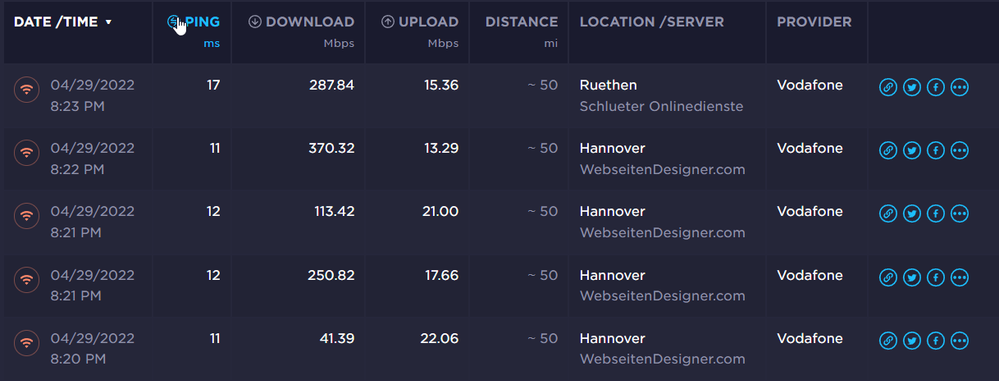Viewport: 999px width, 381px height.
Task: Tweet the 113.42 Mbps download result
Action: (912, 213)
